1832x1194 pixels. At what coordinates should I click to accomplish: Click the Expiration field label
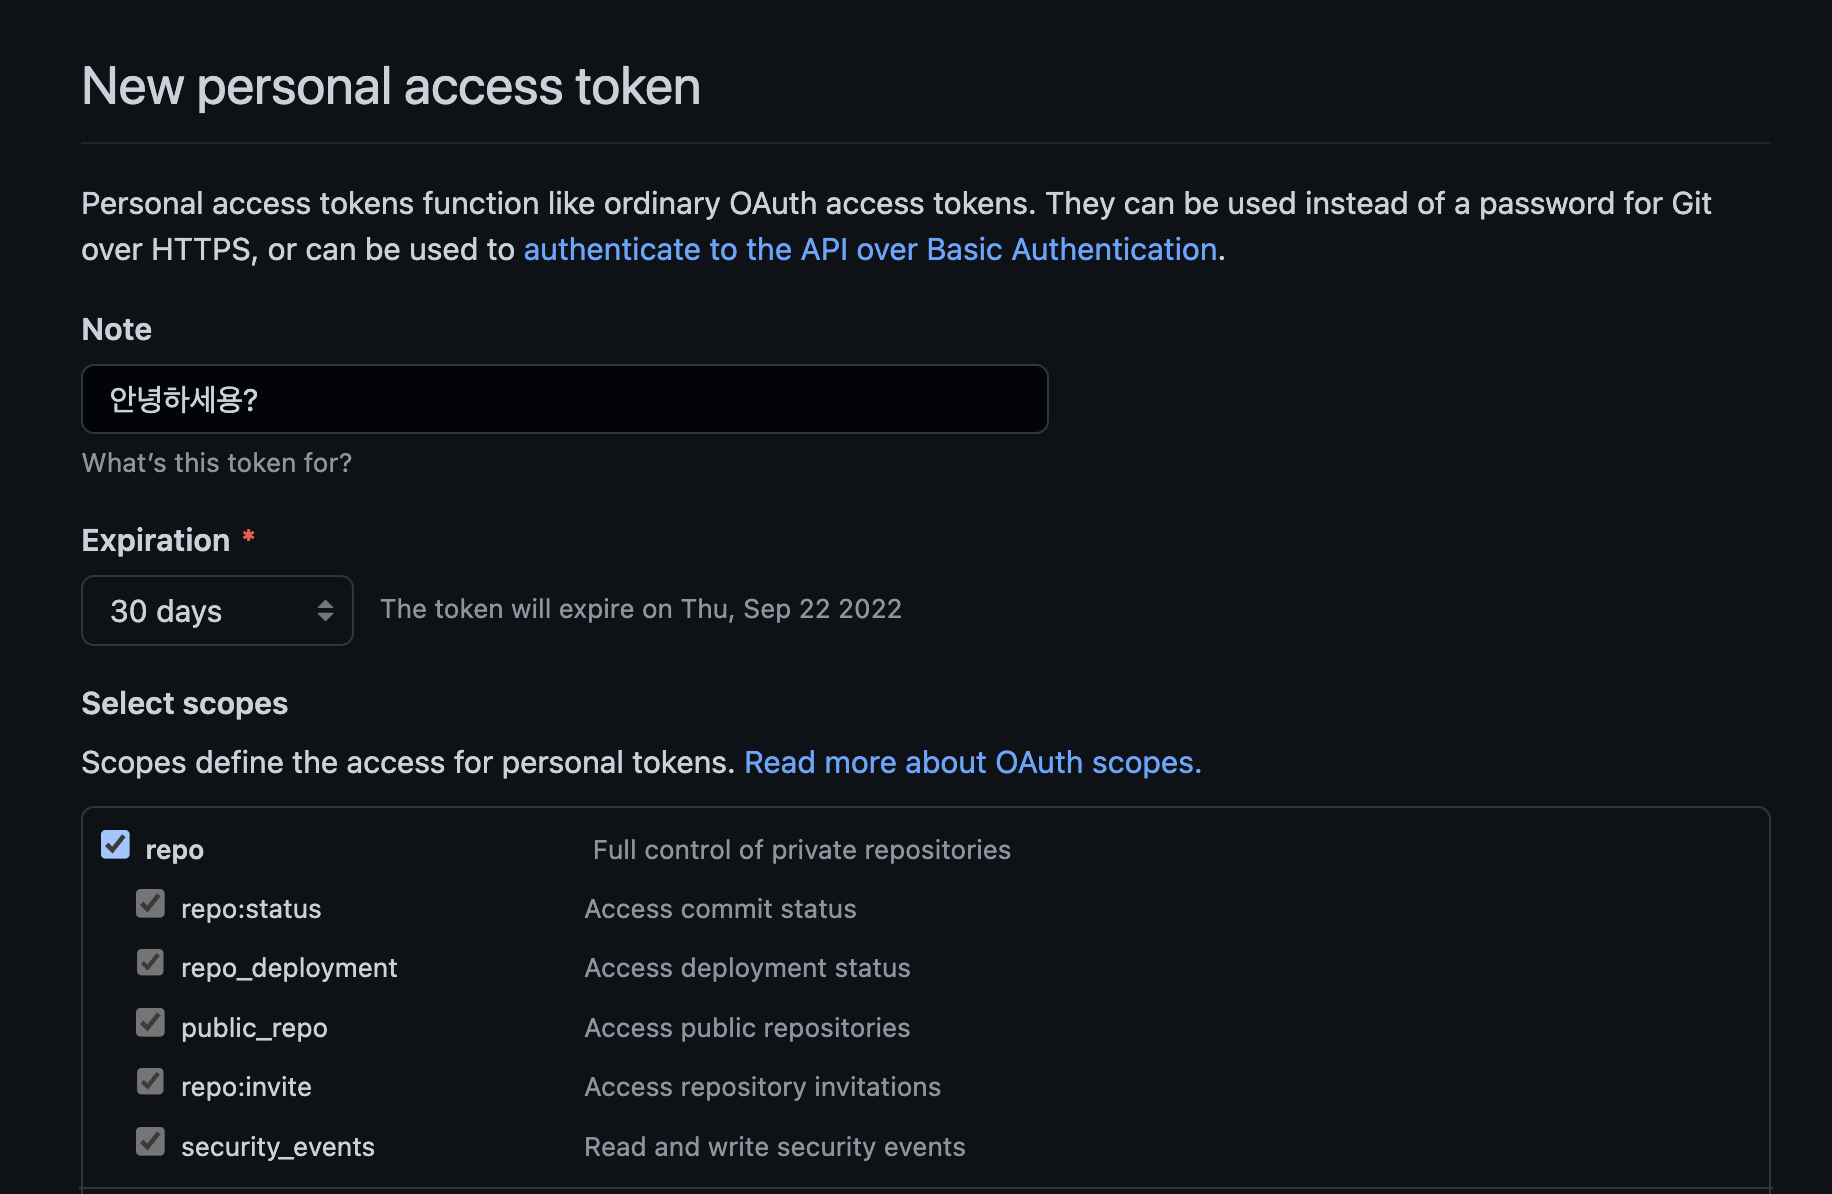(x=156, y=540)
